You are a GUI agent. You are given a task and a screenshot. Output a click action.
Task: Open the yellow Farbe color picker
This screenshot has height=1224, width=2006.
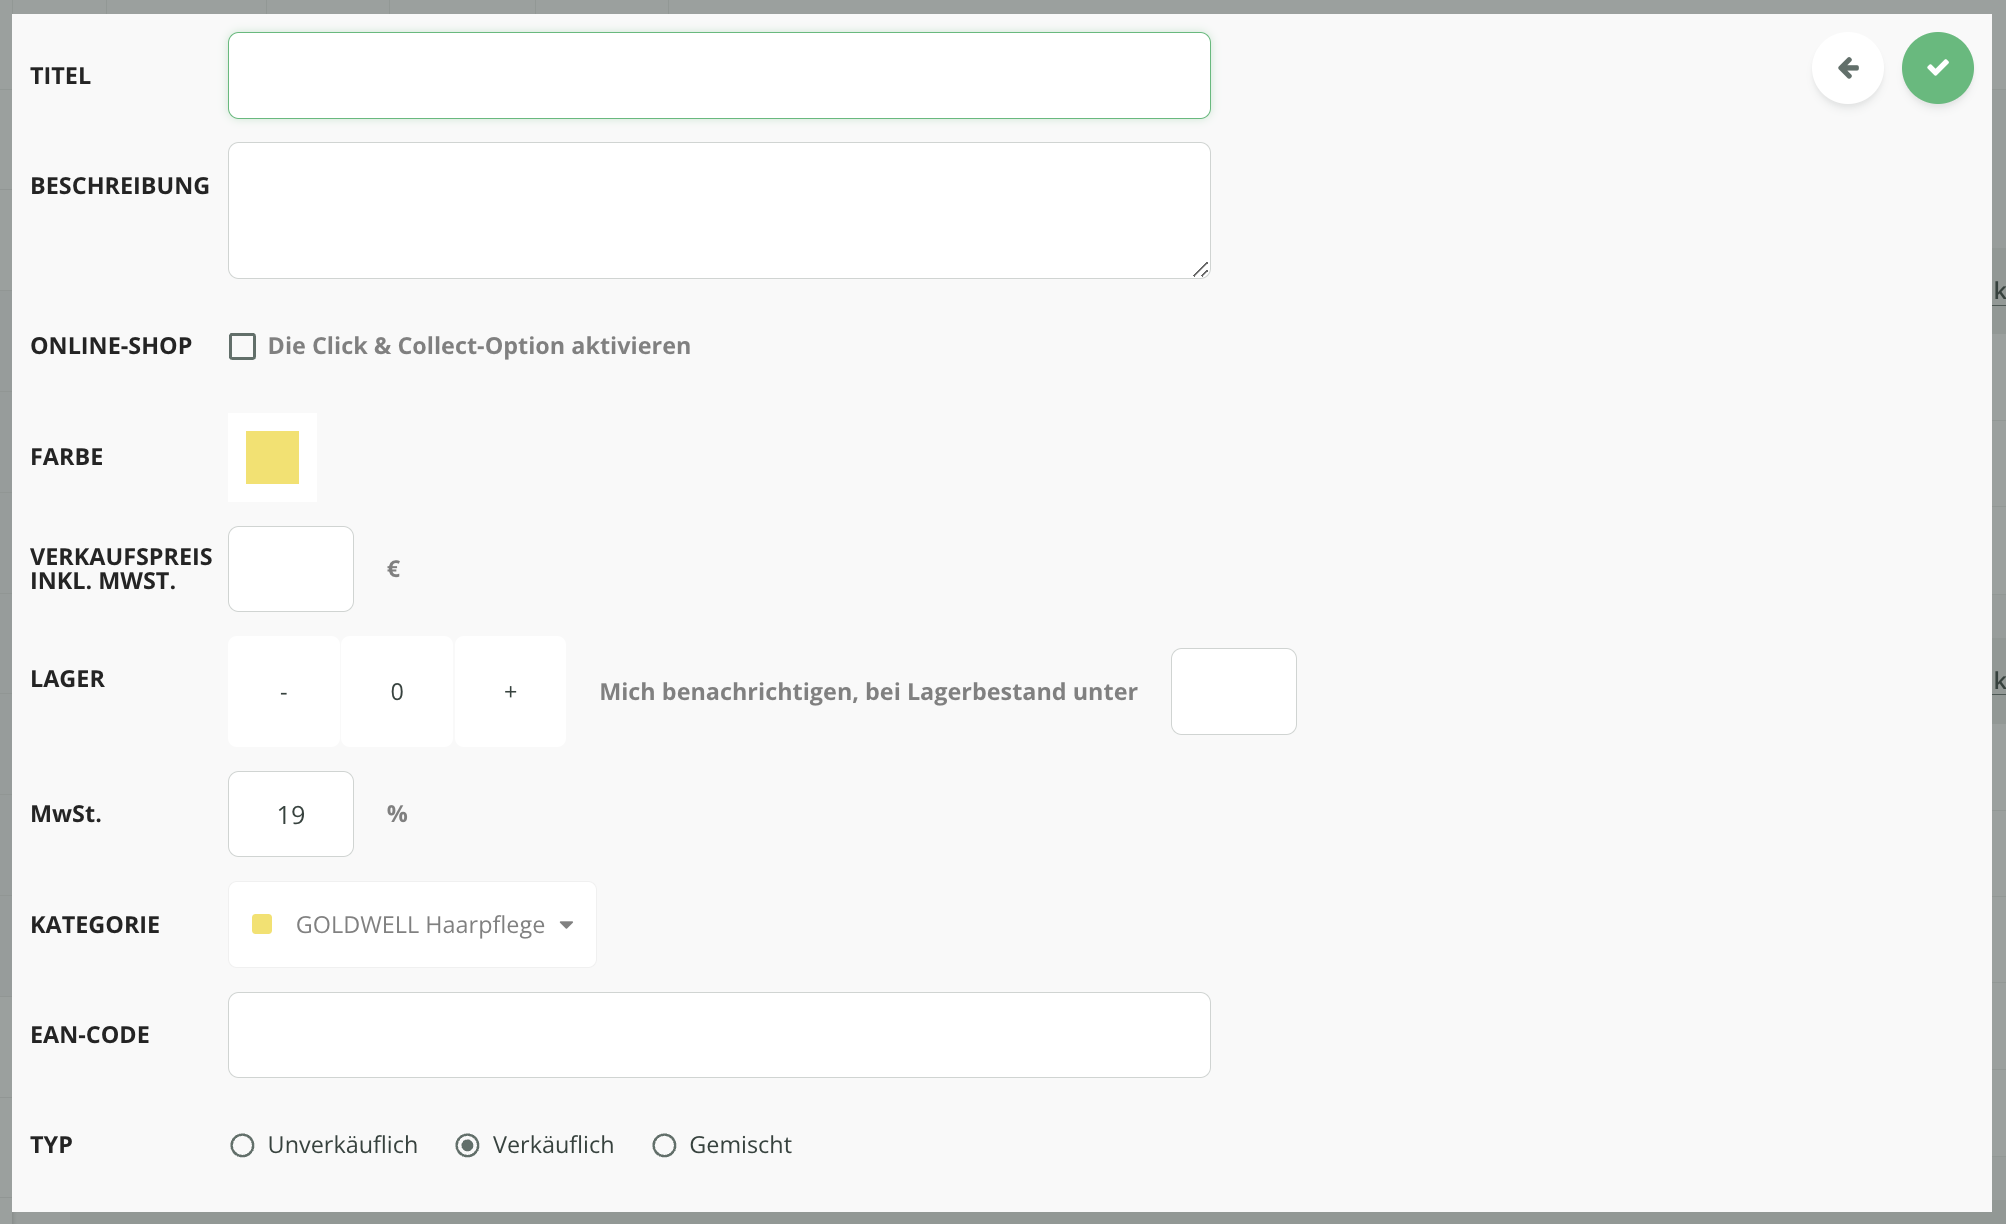click(272, 457)
